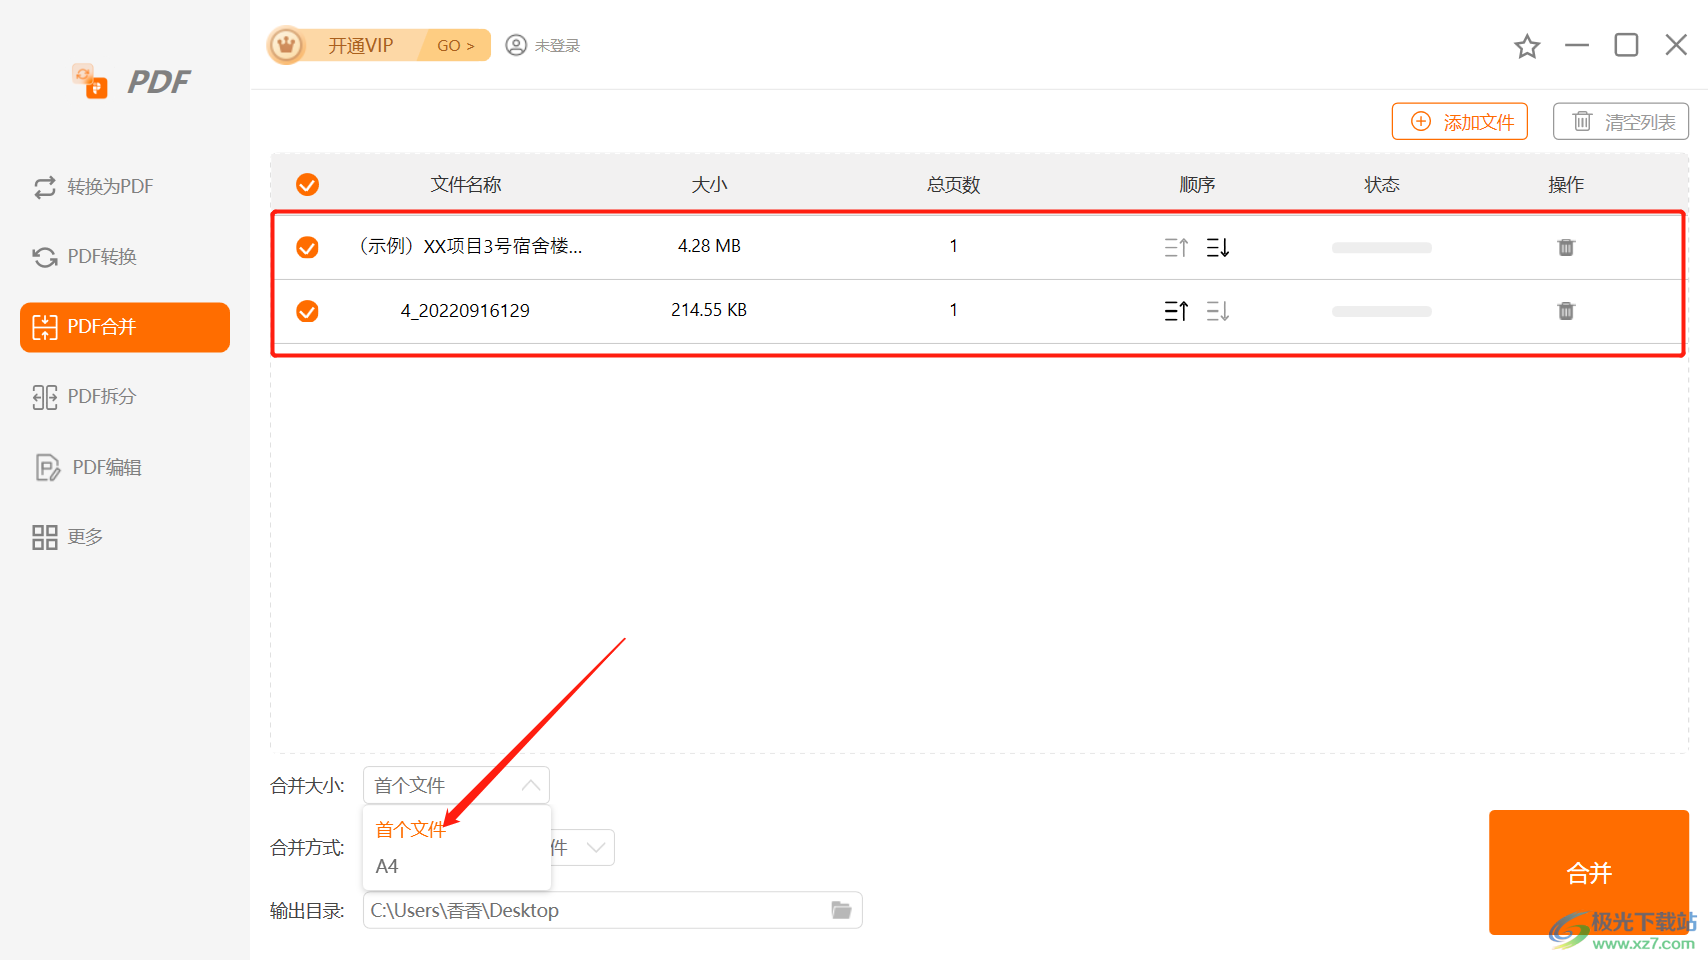This screenshot has width=1708, height=960.
Task: Delete the 4_20220916129 file row
Action: 1566,311
